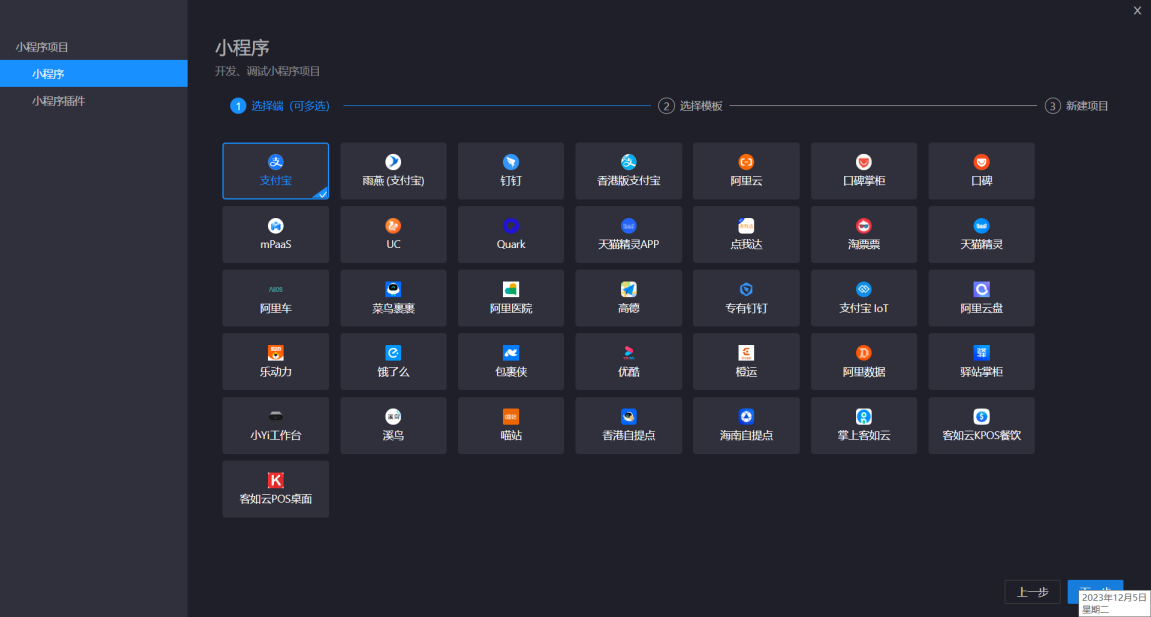Select the 客如云KPOS餐饮 platform card
The height and width of the screenshot is (617, 1151).
pyautogui.click(x=981, y=426)
